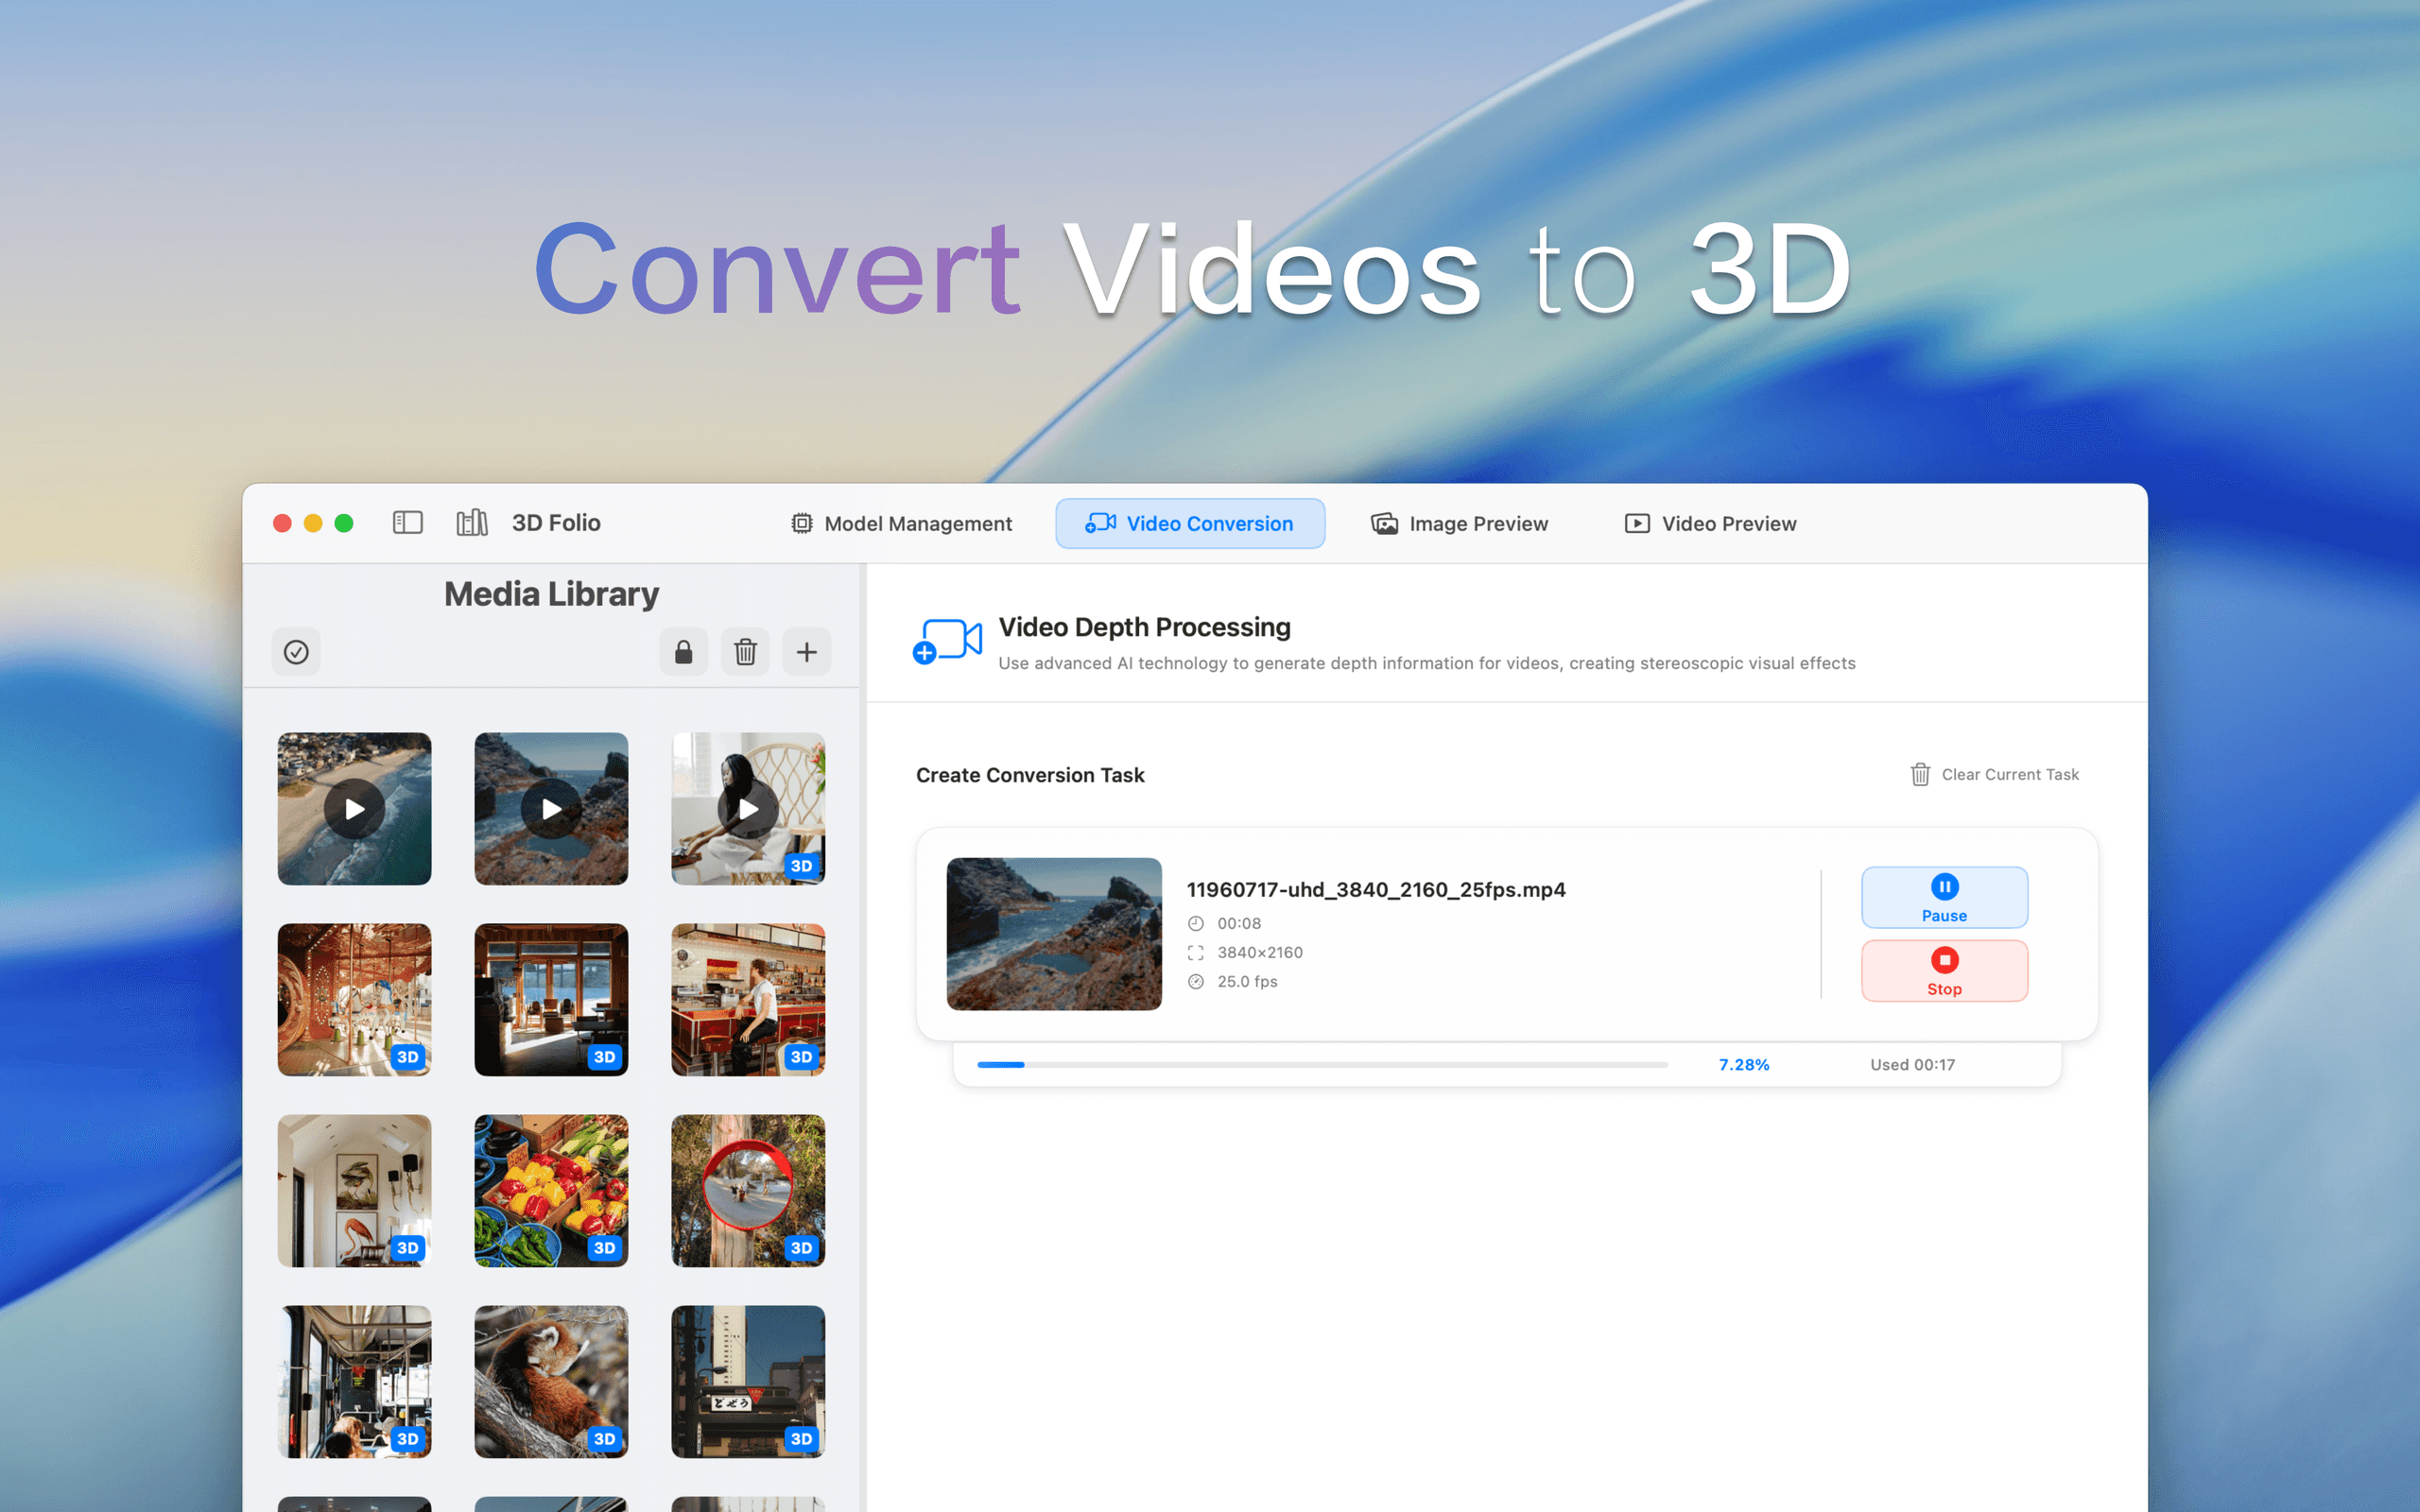2420x1512 pixels.
Task: Click the plus icon to add media
Action: point(806,652)
